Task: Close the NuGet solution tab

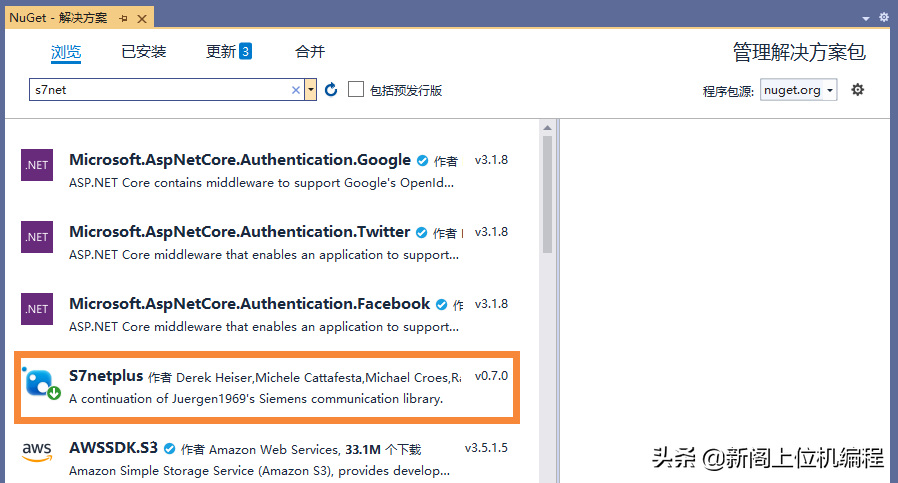Action: tap(142, 18)
